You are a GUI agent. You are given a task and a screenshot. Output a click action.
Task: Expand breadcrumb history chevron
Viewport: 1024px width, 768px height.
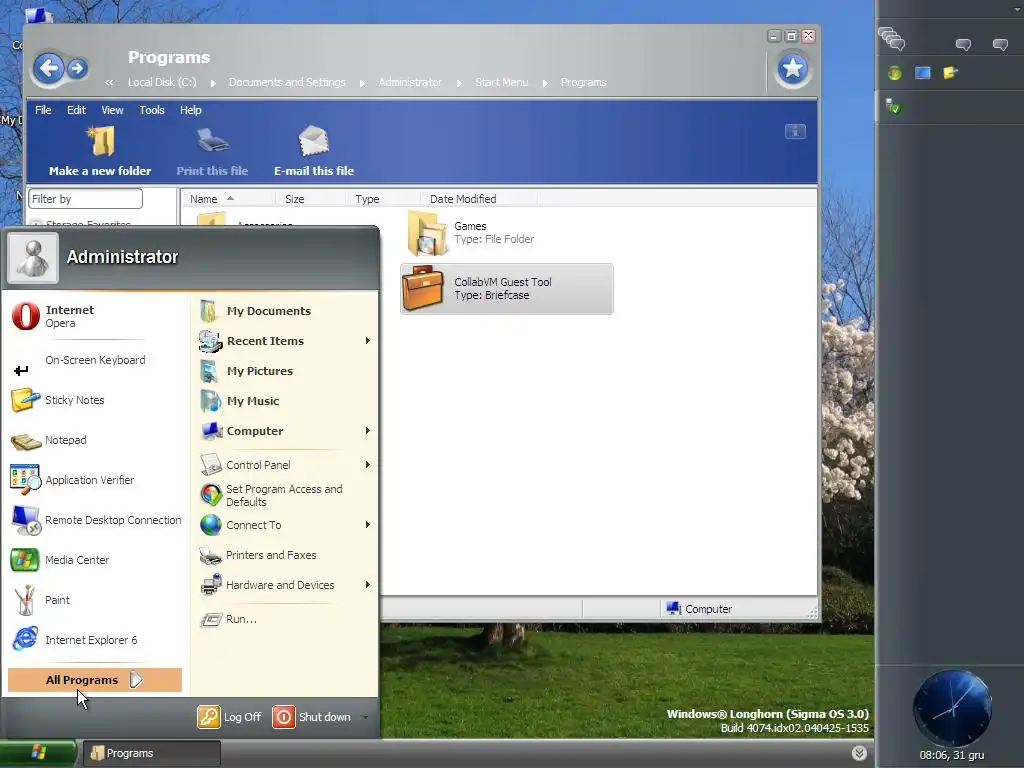point(109,82)
